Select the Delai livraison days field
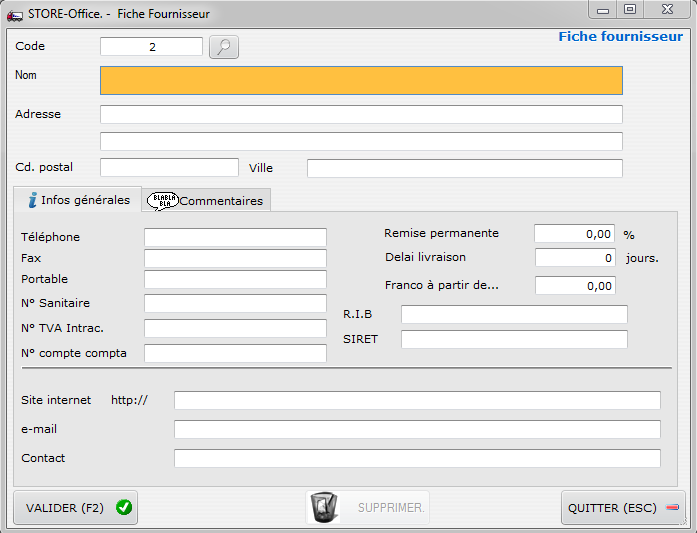Image resolution: width=697 pixels, height=533 pixels. (x=574, y=258)
